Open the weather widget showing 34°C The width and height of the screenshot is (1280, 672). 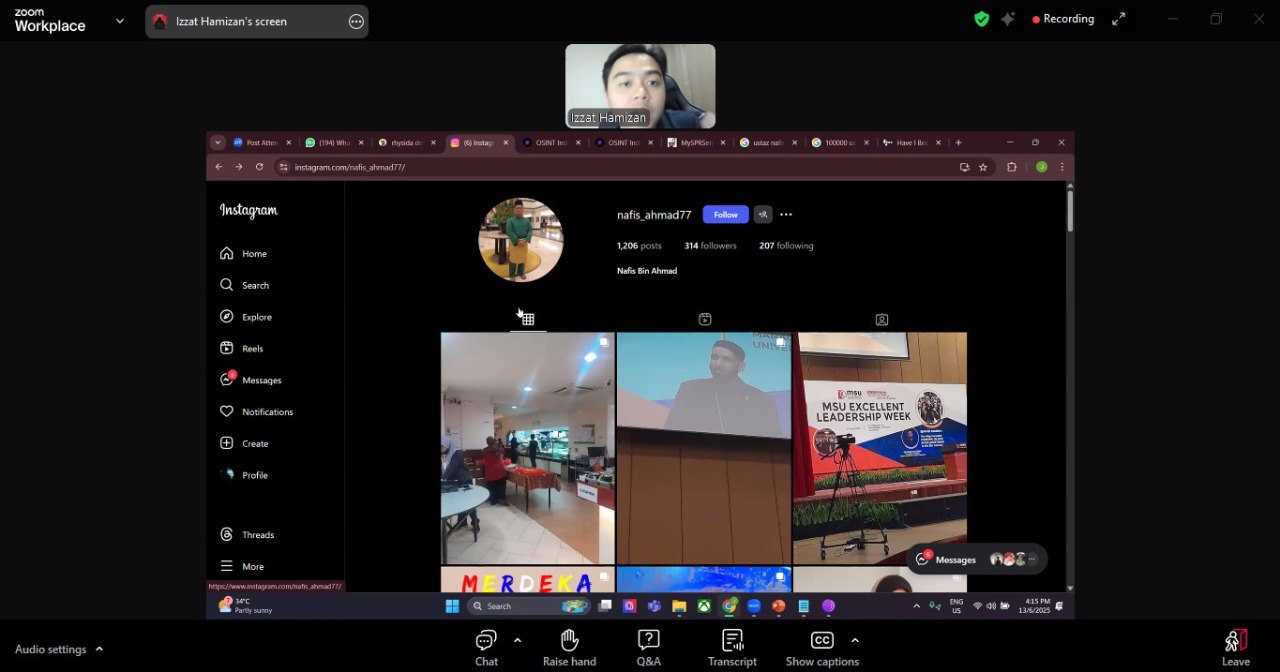point(246,606)
